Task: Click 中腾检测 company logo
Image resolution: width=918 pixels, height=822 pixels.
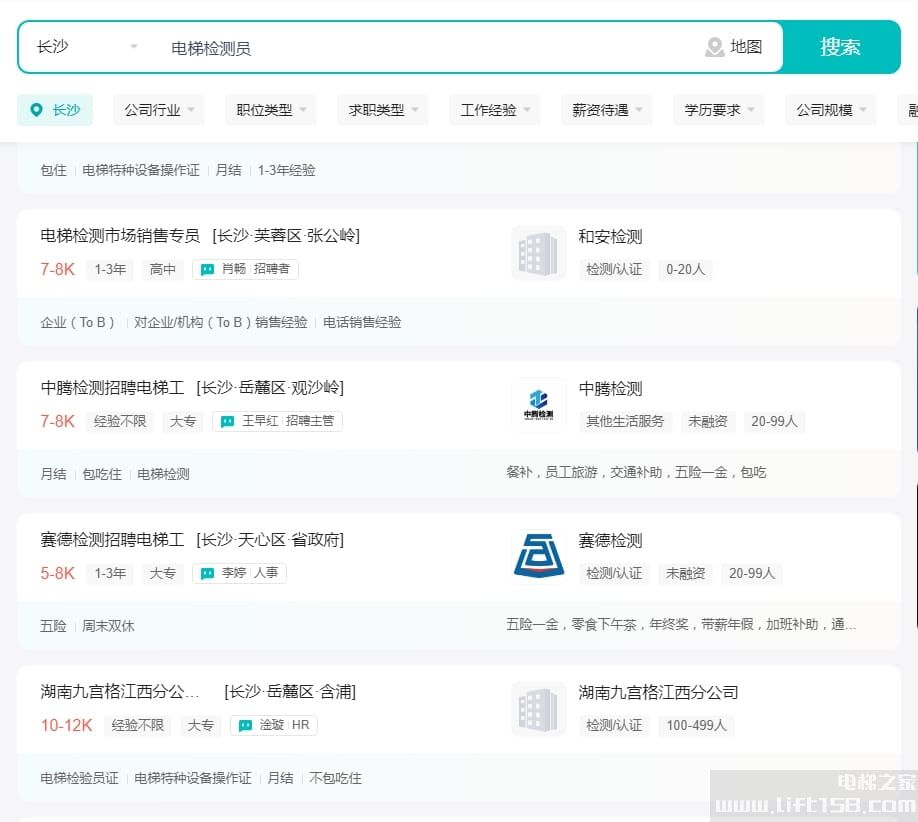Action: coord(538,405)
